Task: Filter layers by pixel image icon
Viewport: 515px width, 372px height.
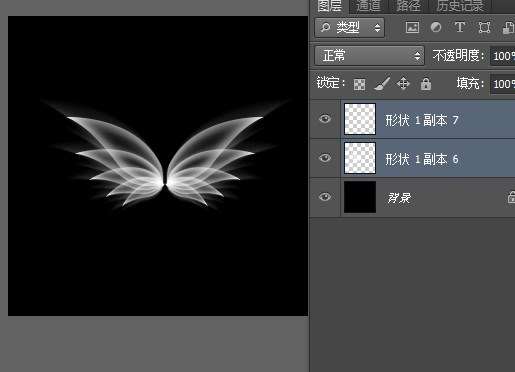Action: click(412, 27)
